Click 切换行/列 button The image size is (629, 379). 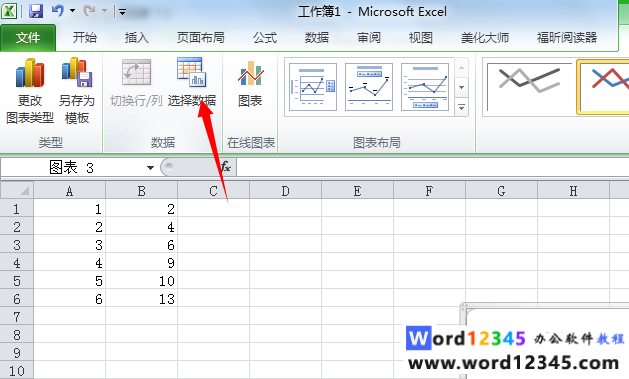pos(136,83)
